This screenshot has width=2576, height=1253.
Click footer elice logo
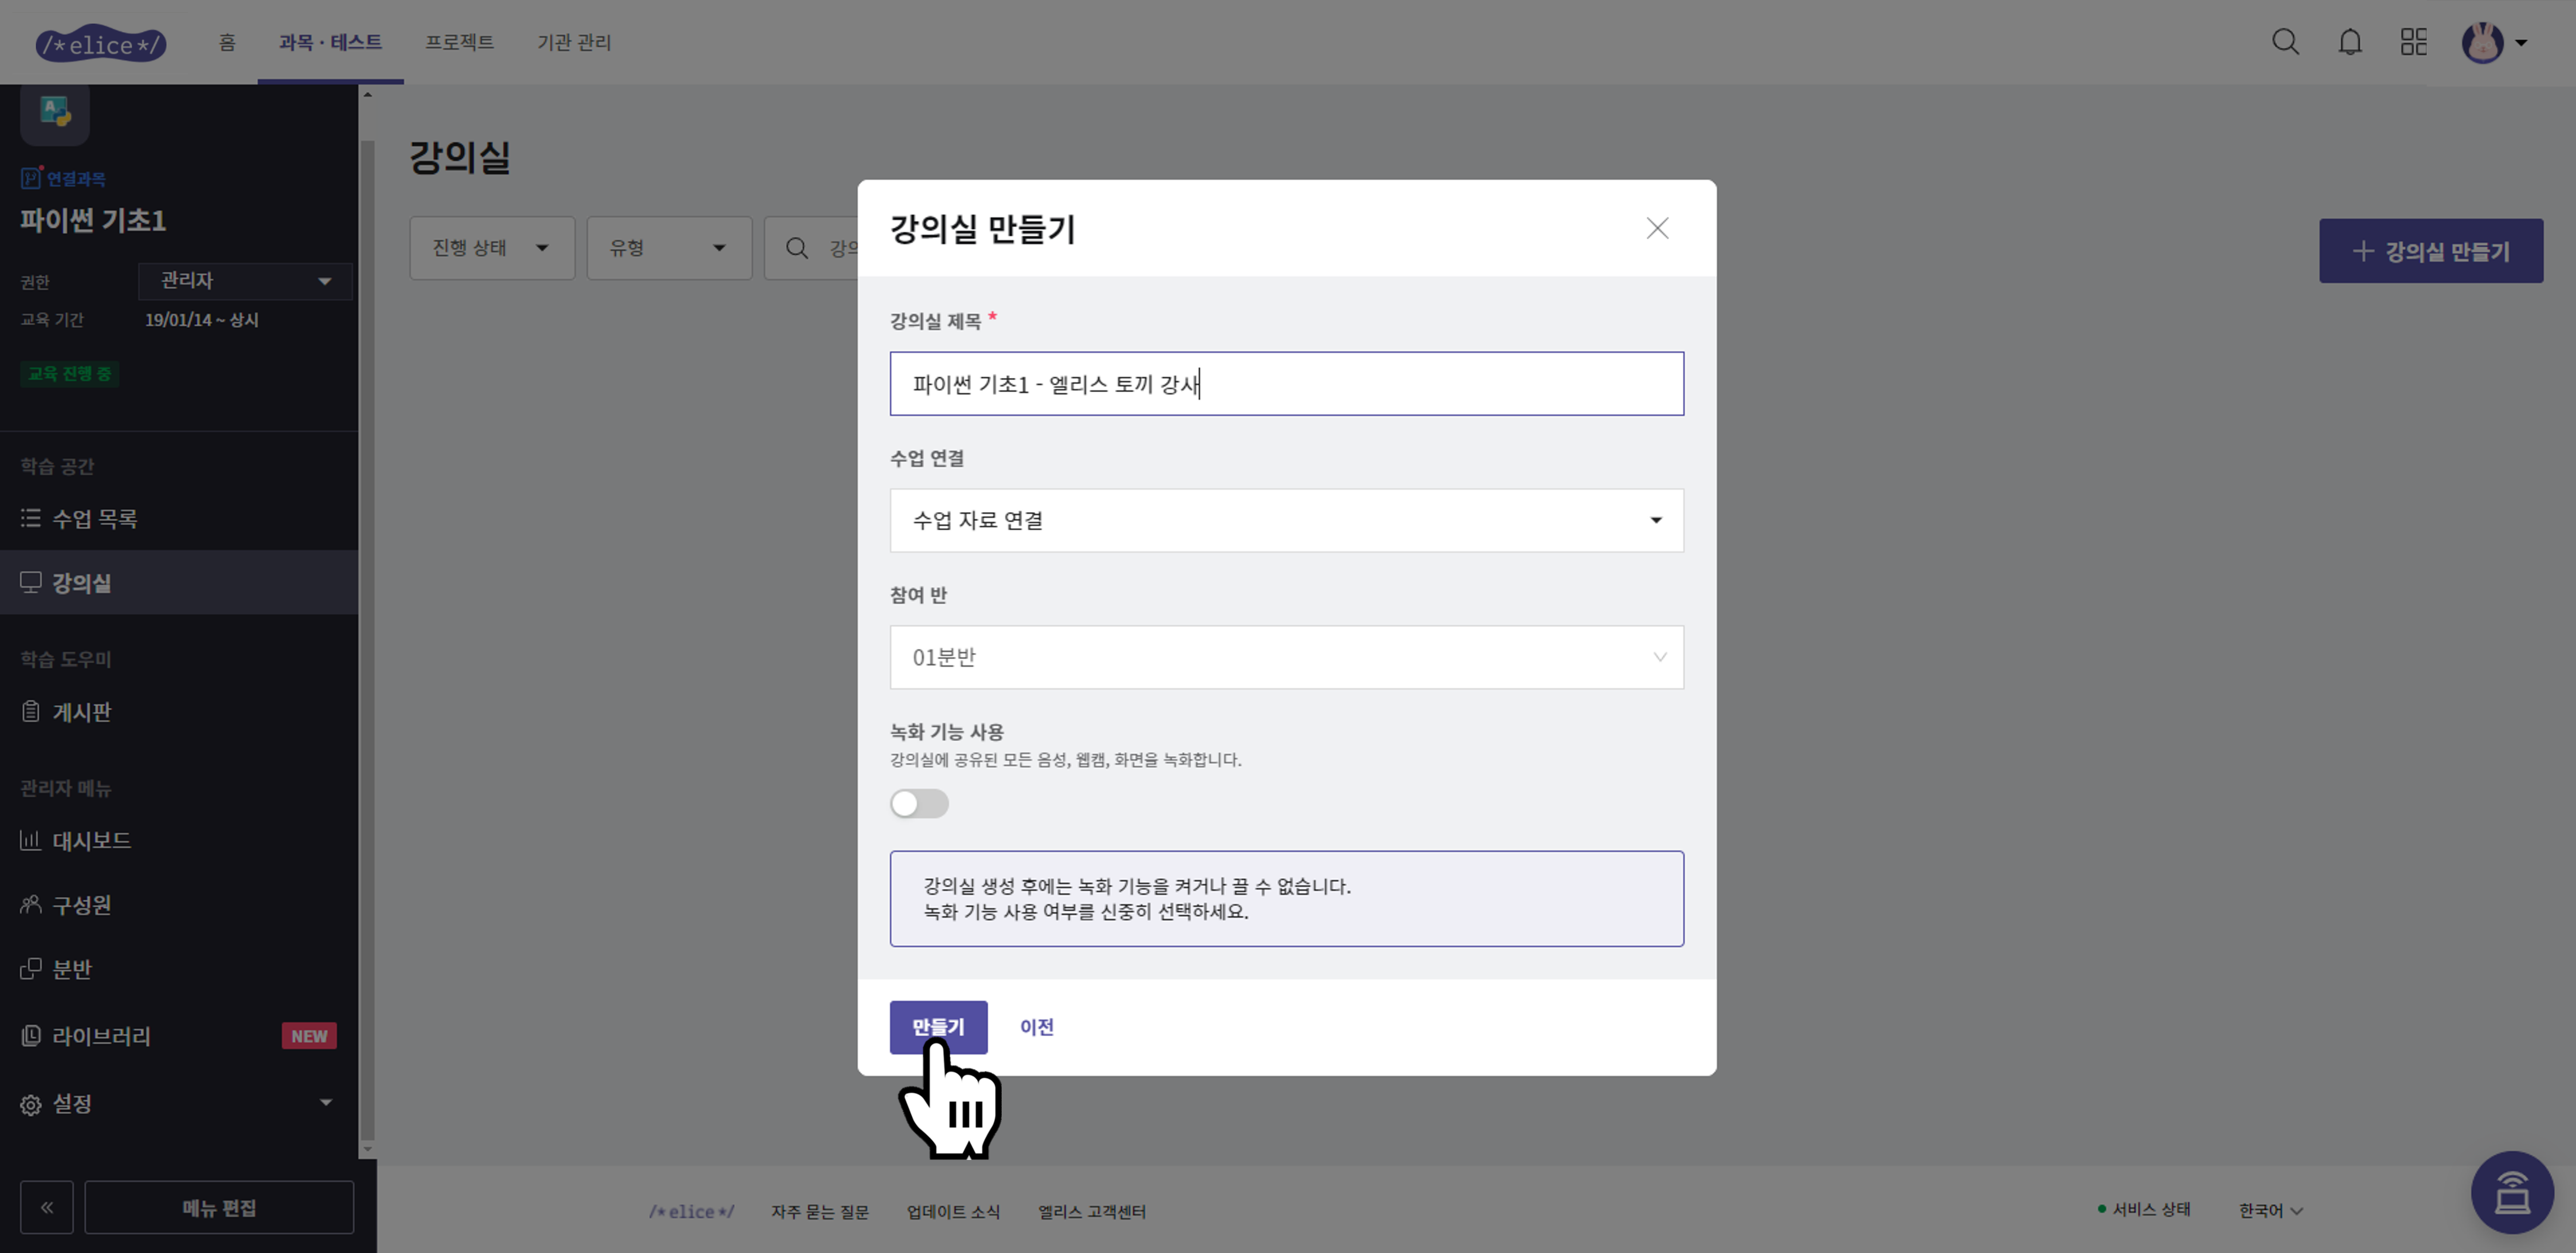[691, 1211]
